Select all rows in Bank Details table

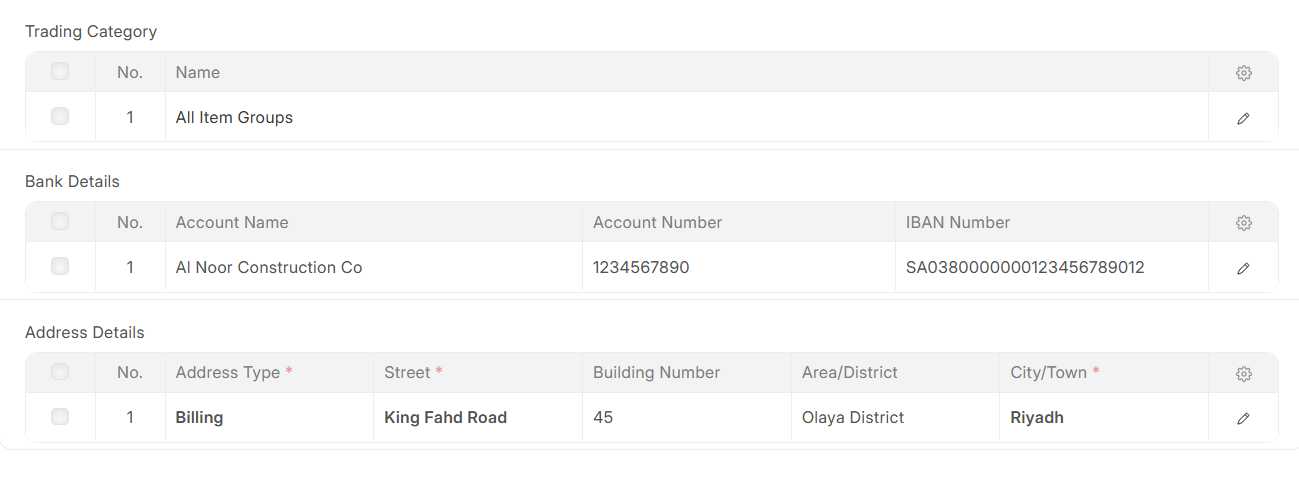coord(60,221)
